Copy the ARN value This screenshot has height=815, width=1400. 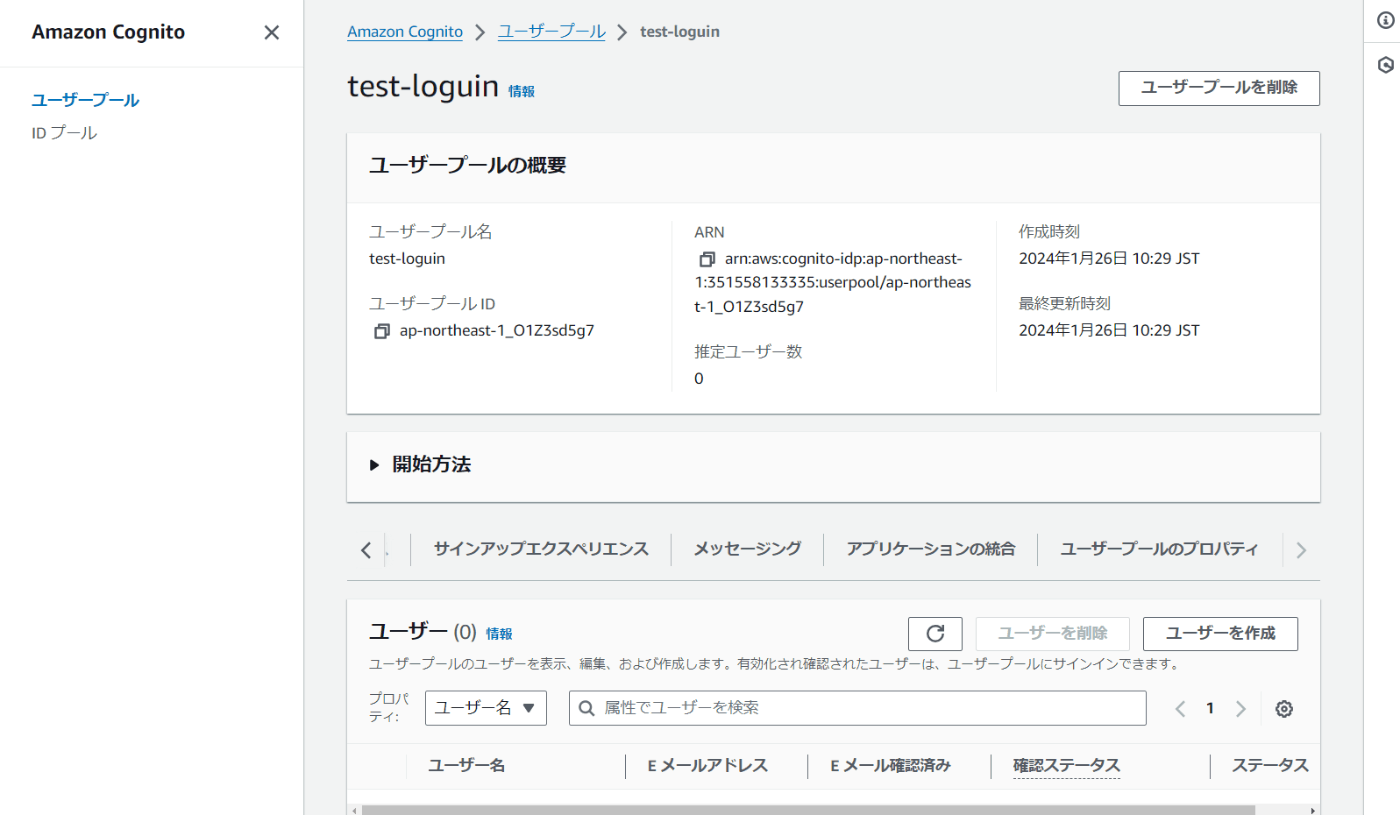point(707,259)
